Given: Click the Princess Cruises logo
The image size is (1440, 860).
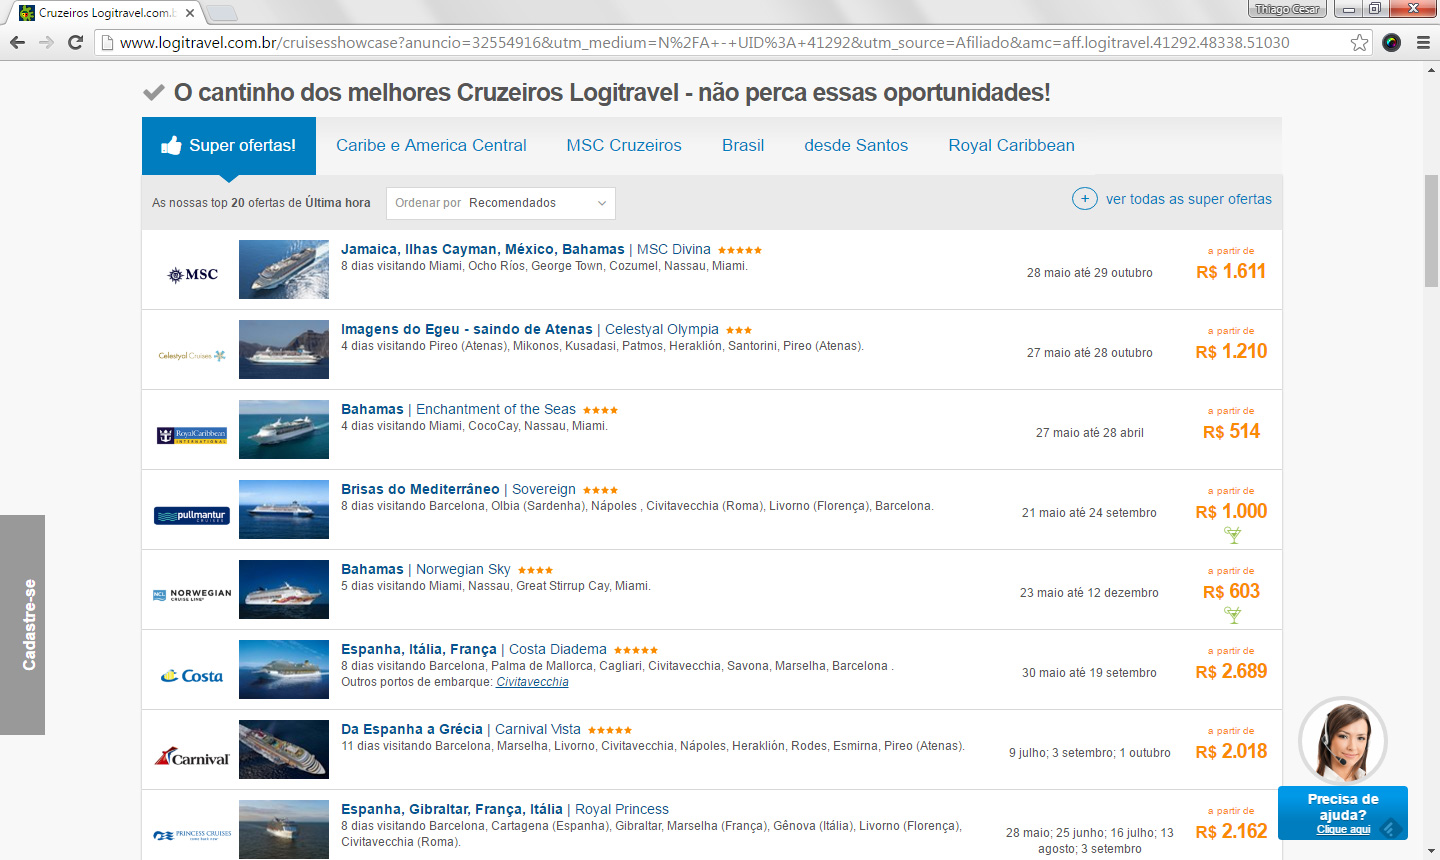Looking at the screenshot, I should coord(192,834).
